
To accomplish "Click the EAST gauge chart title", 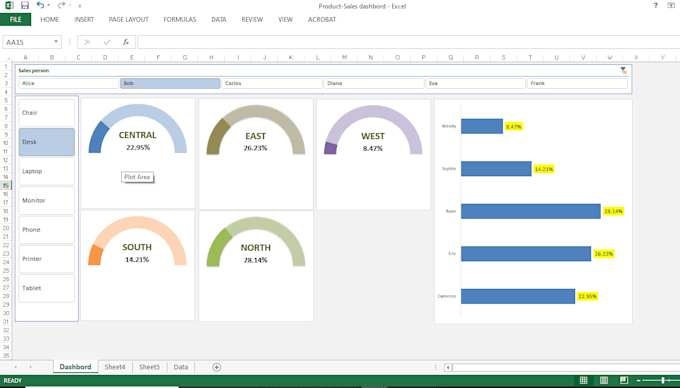I will point(255,136).
